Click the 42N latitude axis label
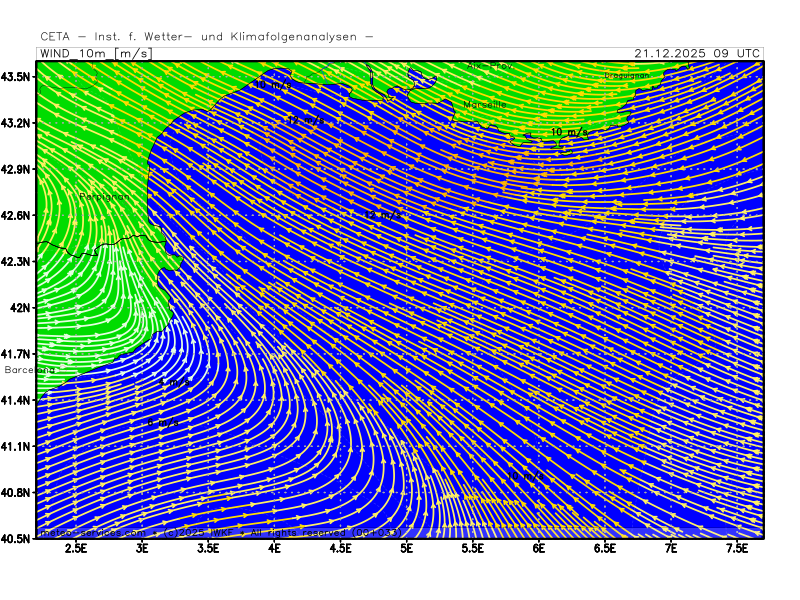The width and height of the screenshot is (800, 600). (22, 308)
